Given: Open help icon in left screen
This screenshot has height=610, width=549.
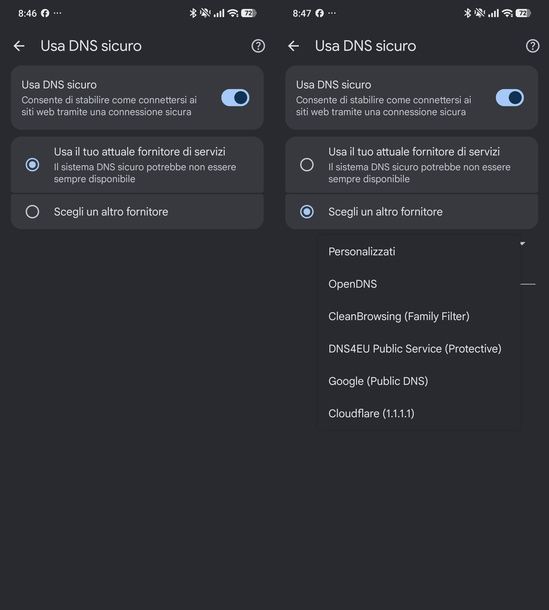Looking at the screenshot, I should pyautogui.click(x=258, y=46).
